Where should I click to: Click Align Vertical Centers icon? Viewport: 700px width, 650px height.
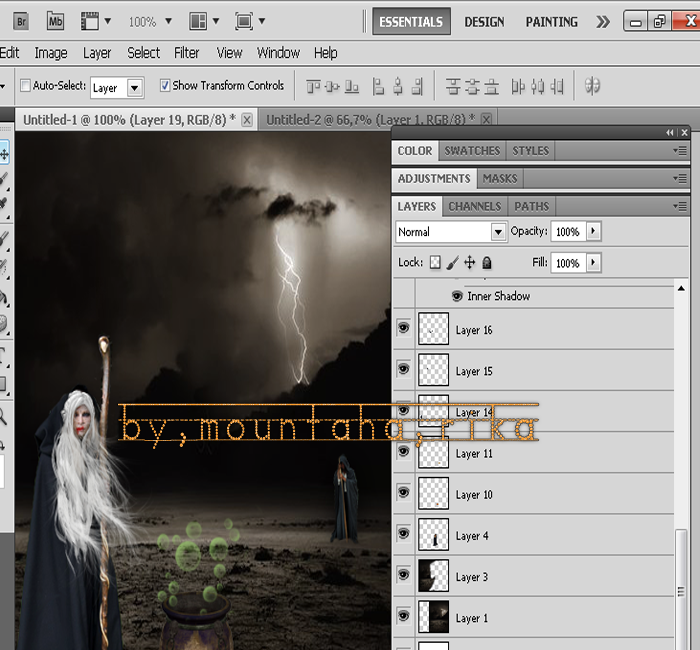pyautogui.click(x=332, y=86)
